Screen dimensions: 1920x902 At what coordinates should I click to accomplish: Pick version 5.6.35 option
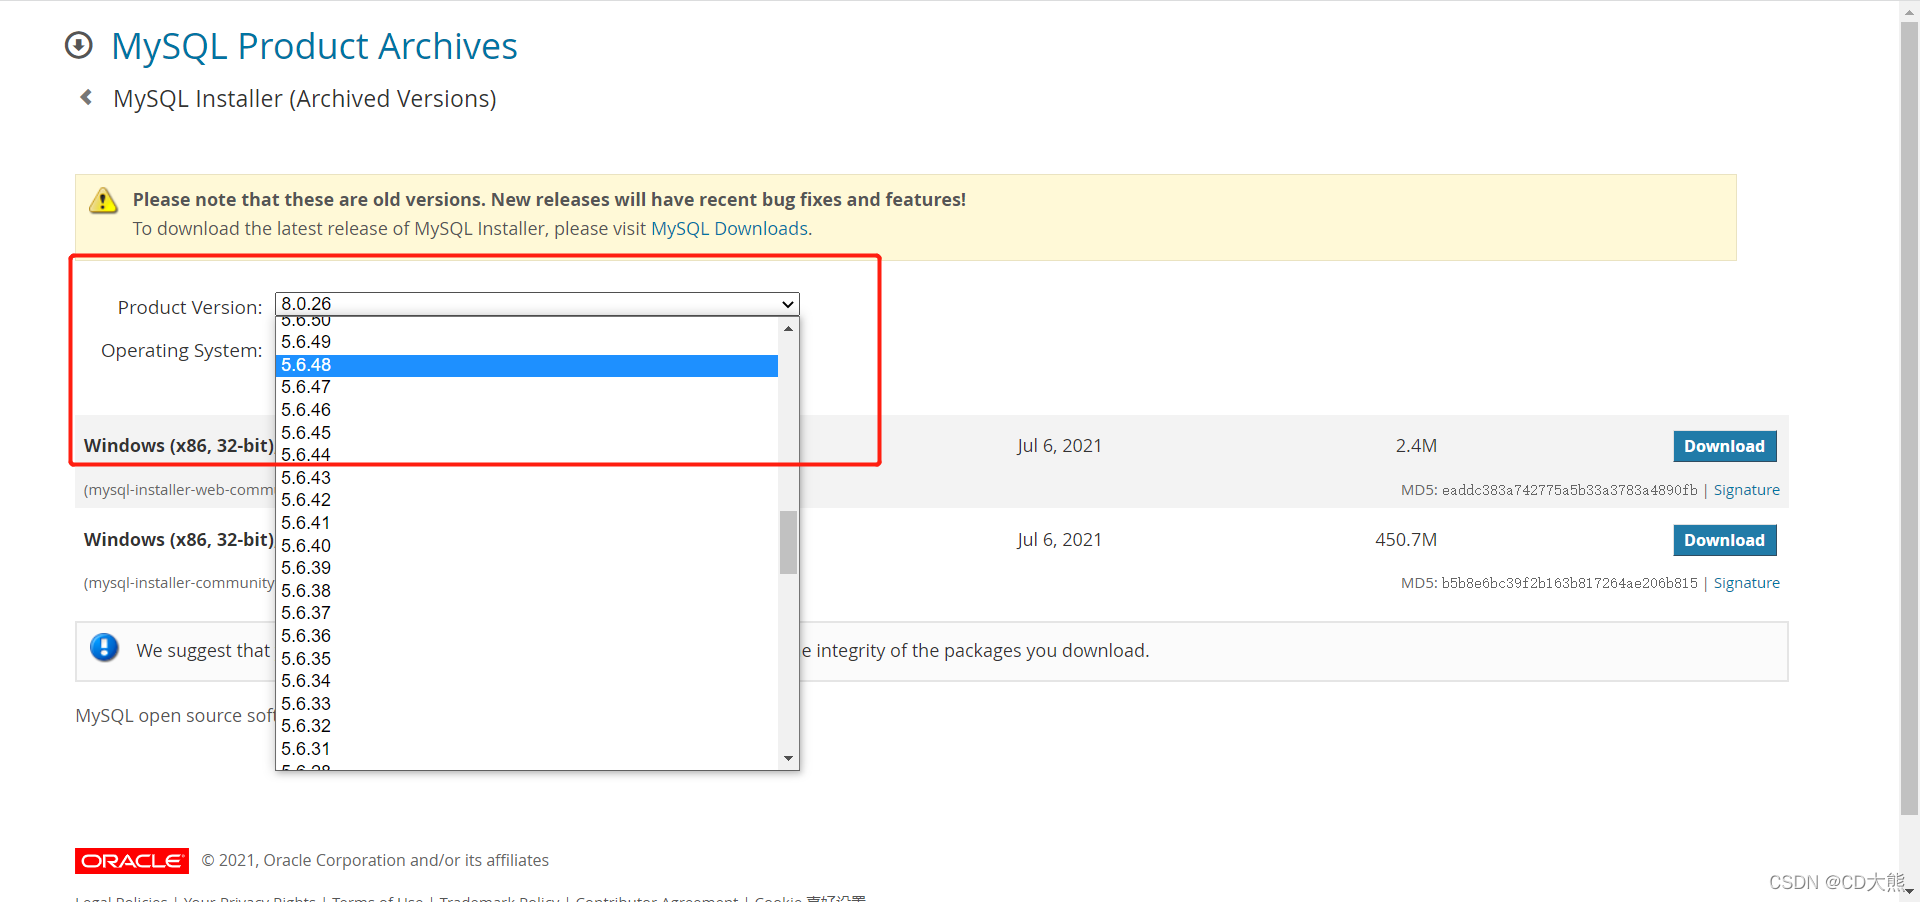click(x=527, y=659)
